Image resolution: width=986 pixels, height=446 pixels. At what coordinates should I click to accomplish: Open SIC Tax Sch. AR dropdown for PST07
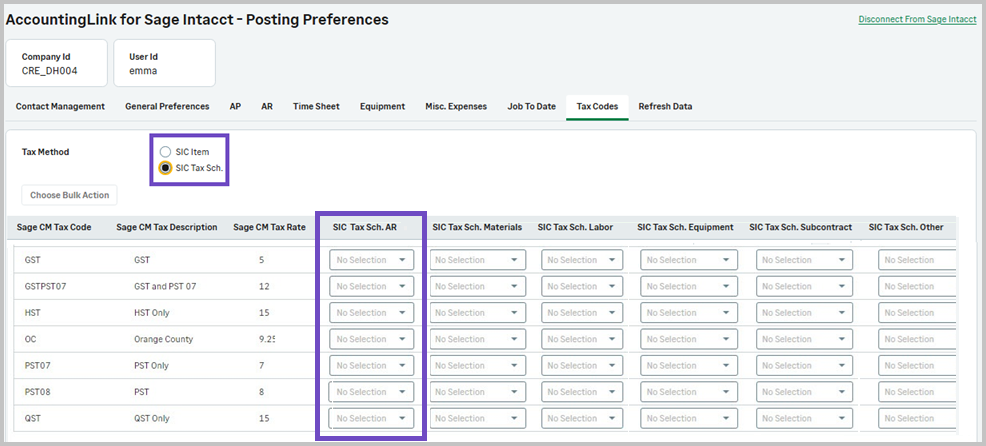click(372, 365)
